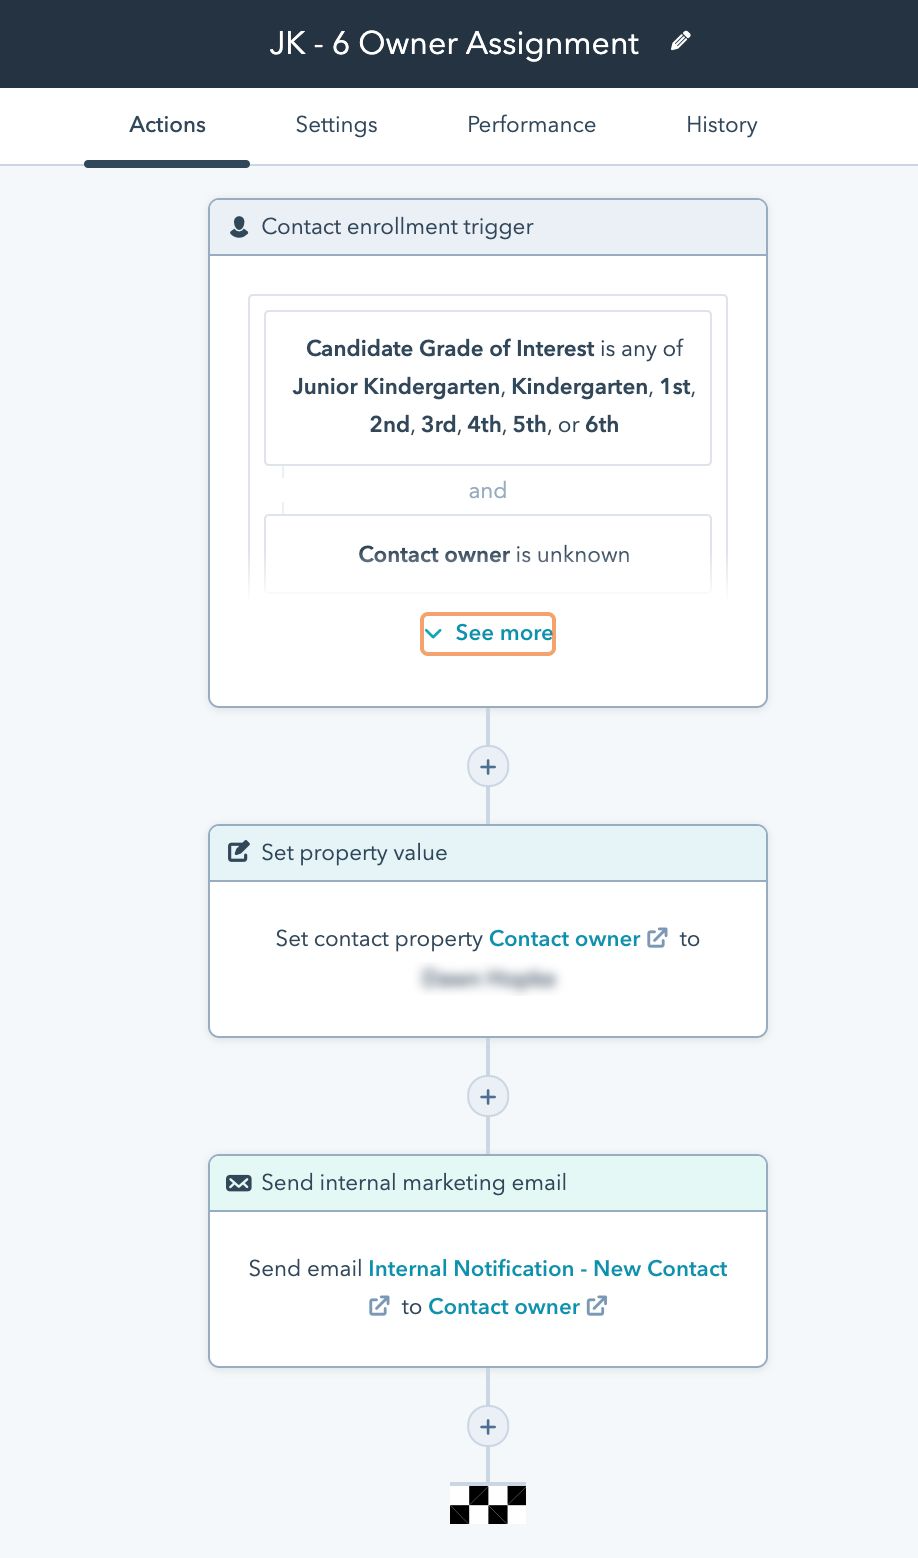Select the Contact owner is unknown filter

point(488,554)
